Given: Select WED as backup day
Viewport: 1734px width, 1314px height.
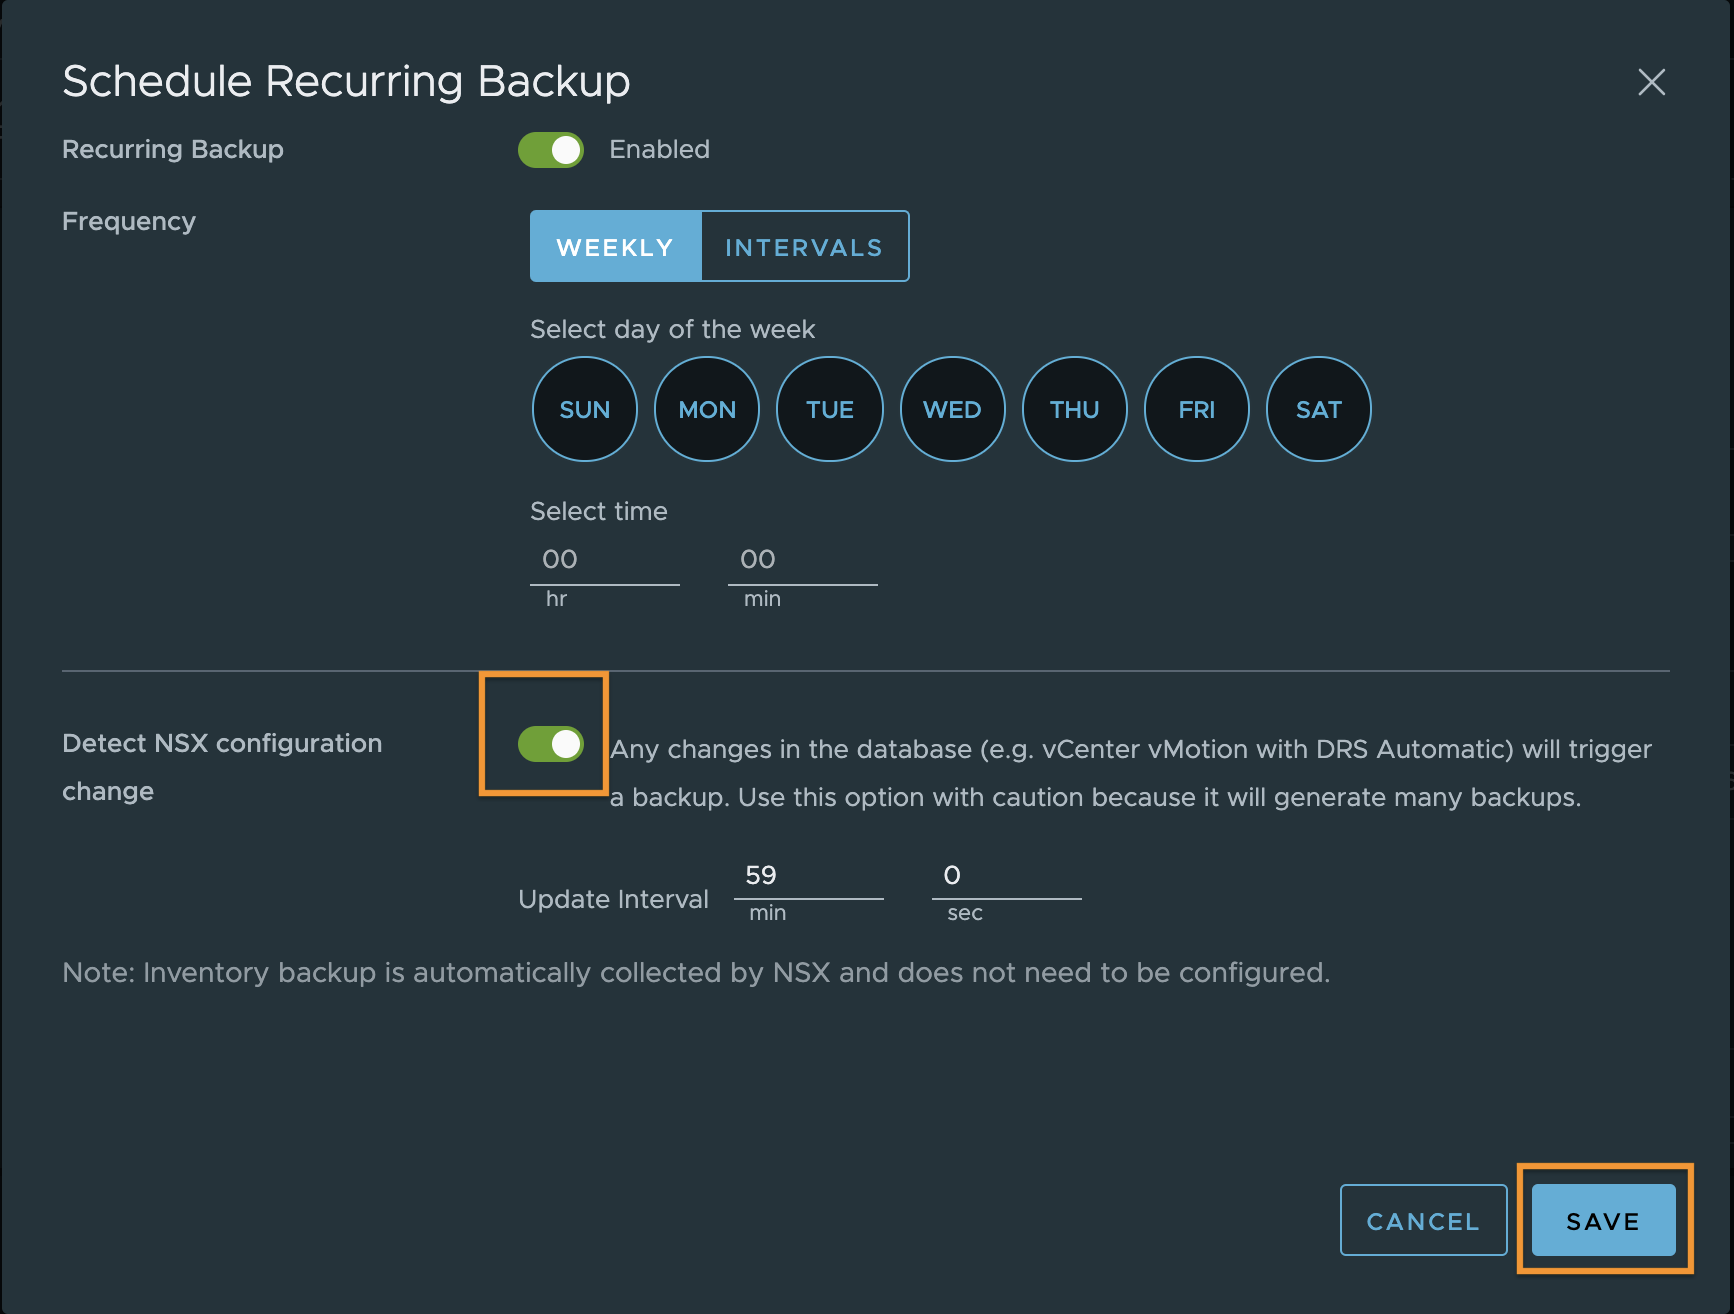Looking at the screenshot, I should pyautogui.click(x=951, y=409).
